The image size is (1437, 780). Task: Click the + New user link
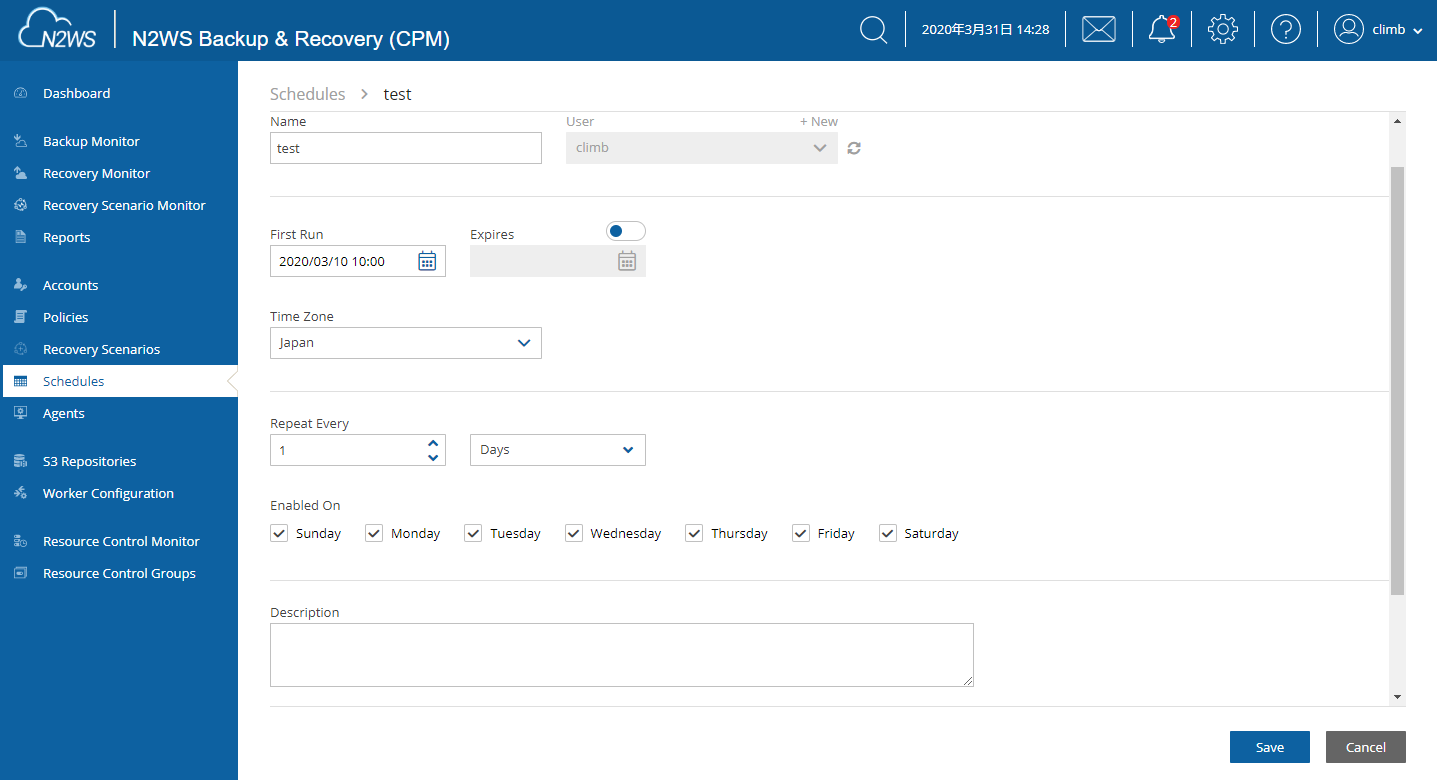click(819, 121)
